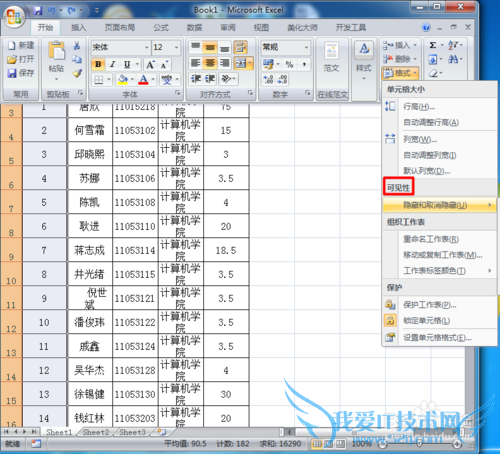This screenshot has width=500, height=454.
Task: Decrease font size with smaller A icon
Action: [164, 65]
